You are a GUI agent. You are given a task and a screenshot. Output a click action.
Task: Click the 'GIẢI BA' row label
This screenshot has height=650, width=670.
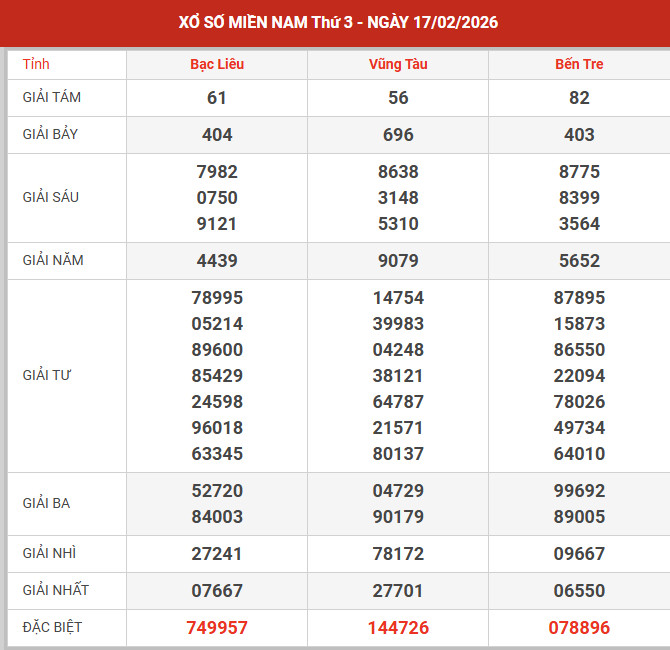tap(46, 503)
